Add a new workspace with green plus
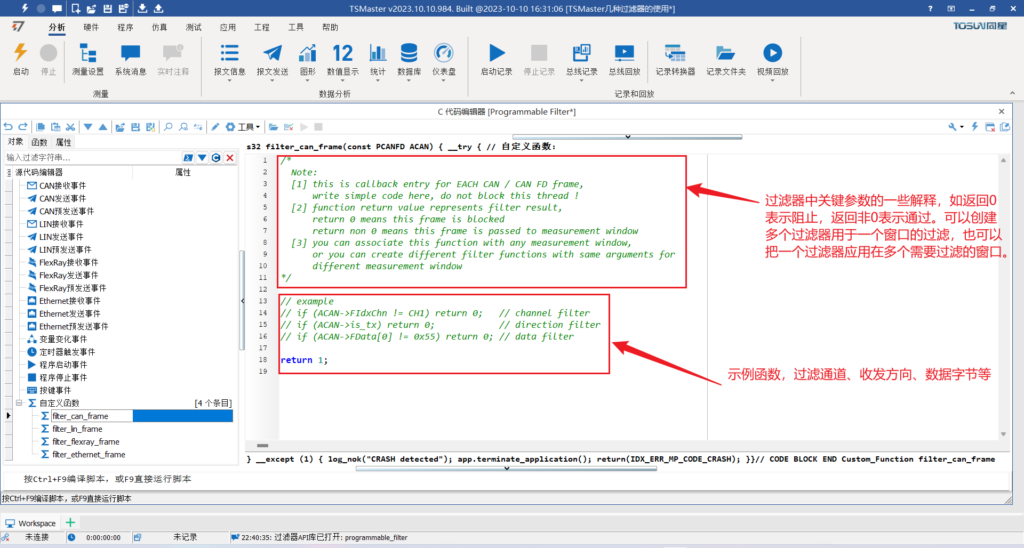This screenshot has width=1024, height=548. tap(70, 522)
